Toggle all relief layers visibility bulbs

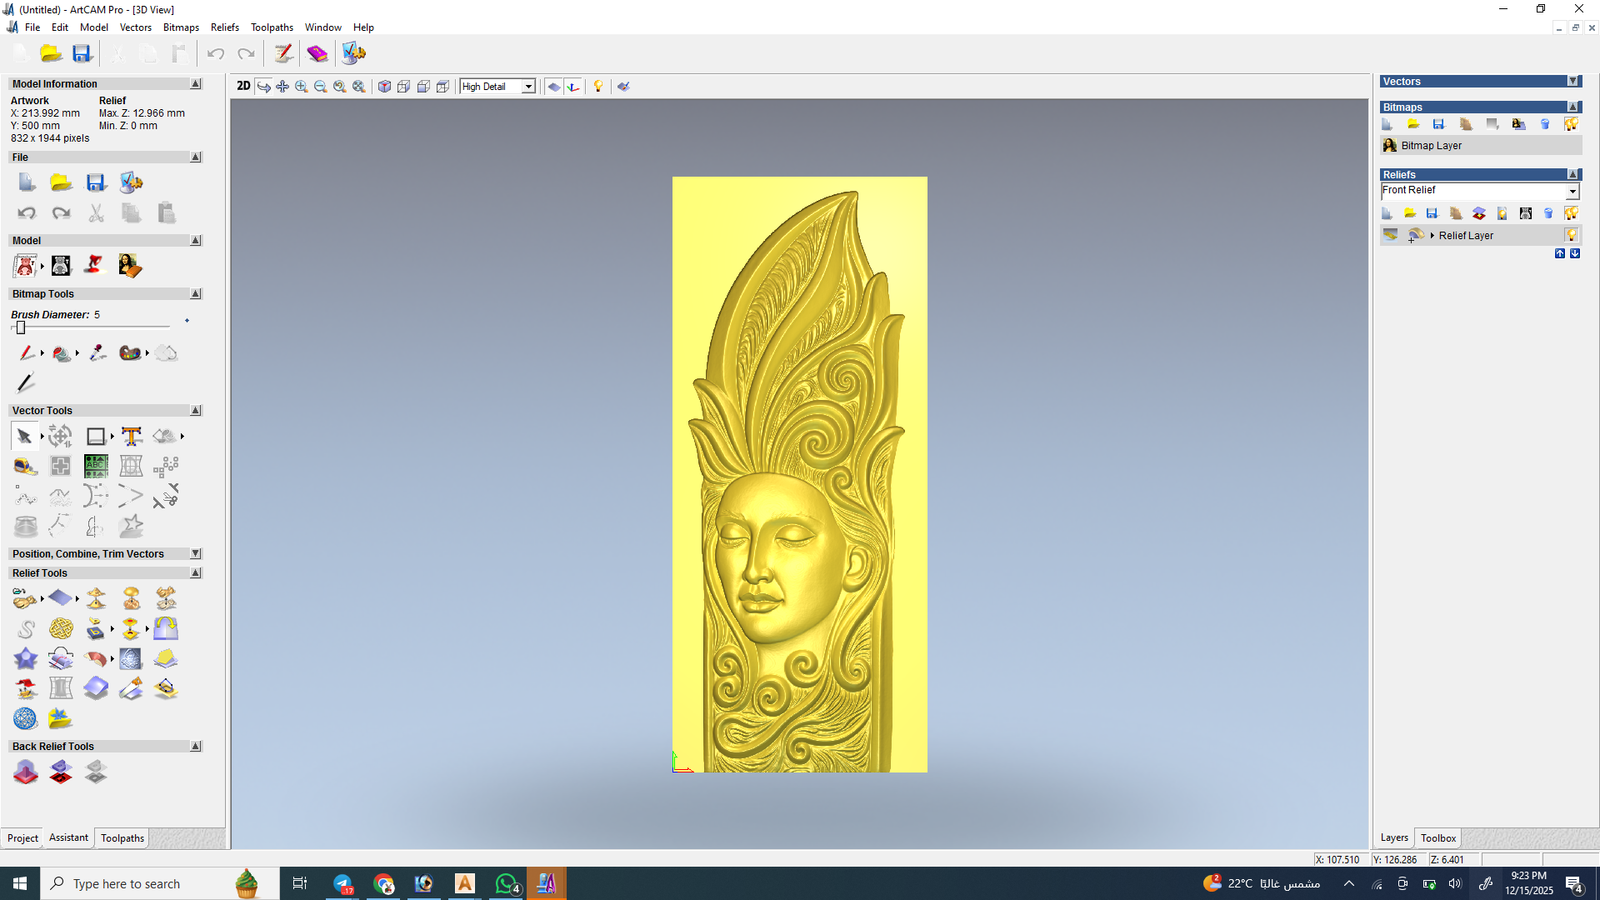(x=1571, y=213)
